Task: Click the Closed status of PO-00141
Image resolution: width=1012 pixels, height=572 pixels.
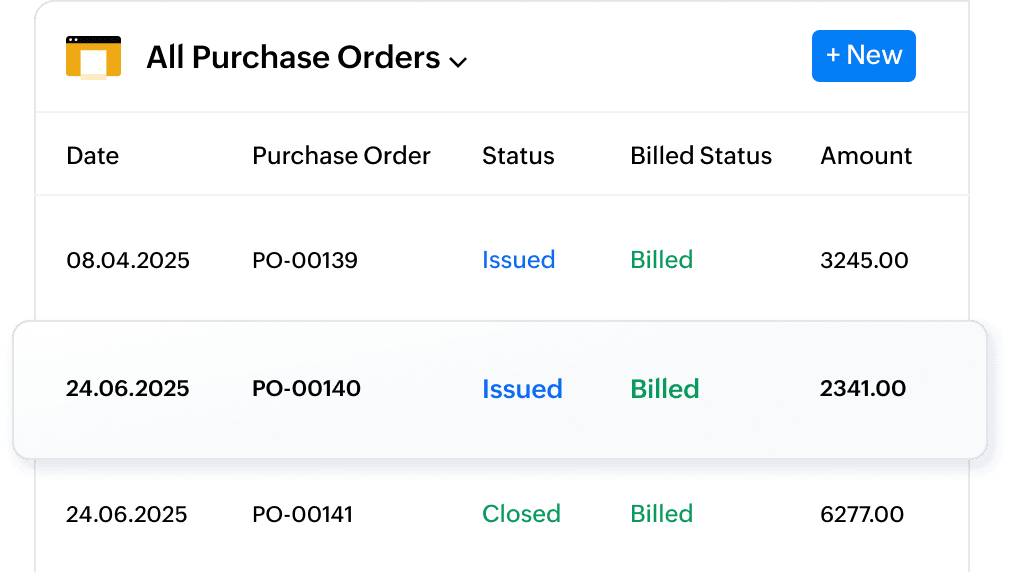Action: [521, 514]
